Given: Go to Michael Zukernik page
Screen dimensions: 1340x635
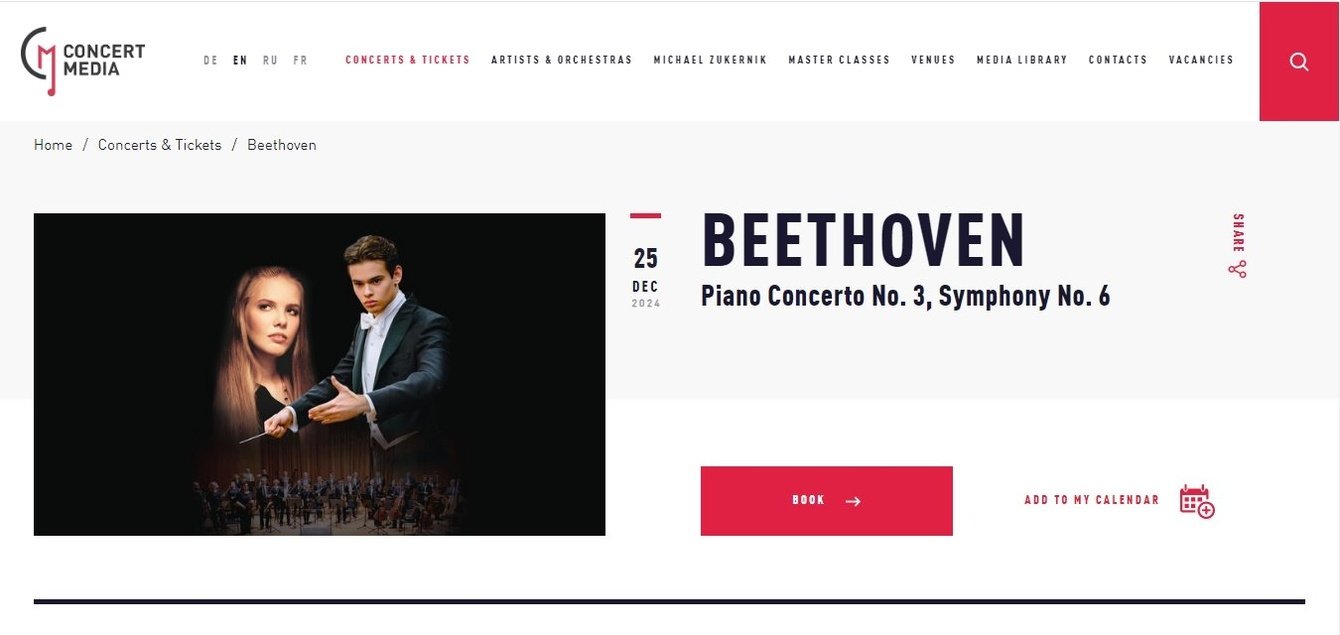Looking at the screenshot, I should coord(710,60).
